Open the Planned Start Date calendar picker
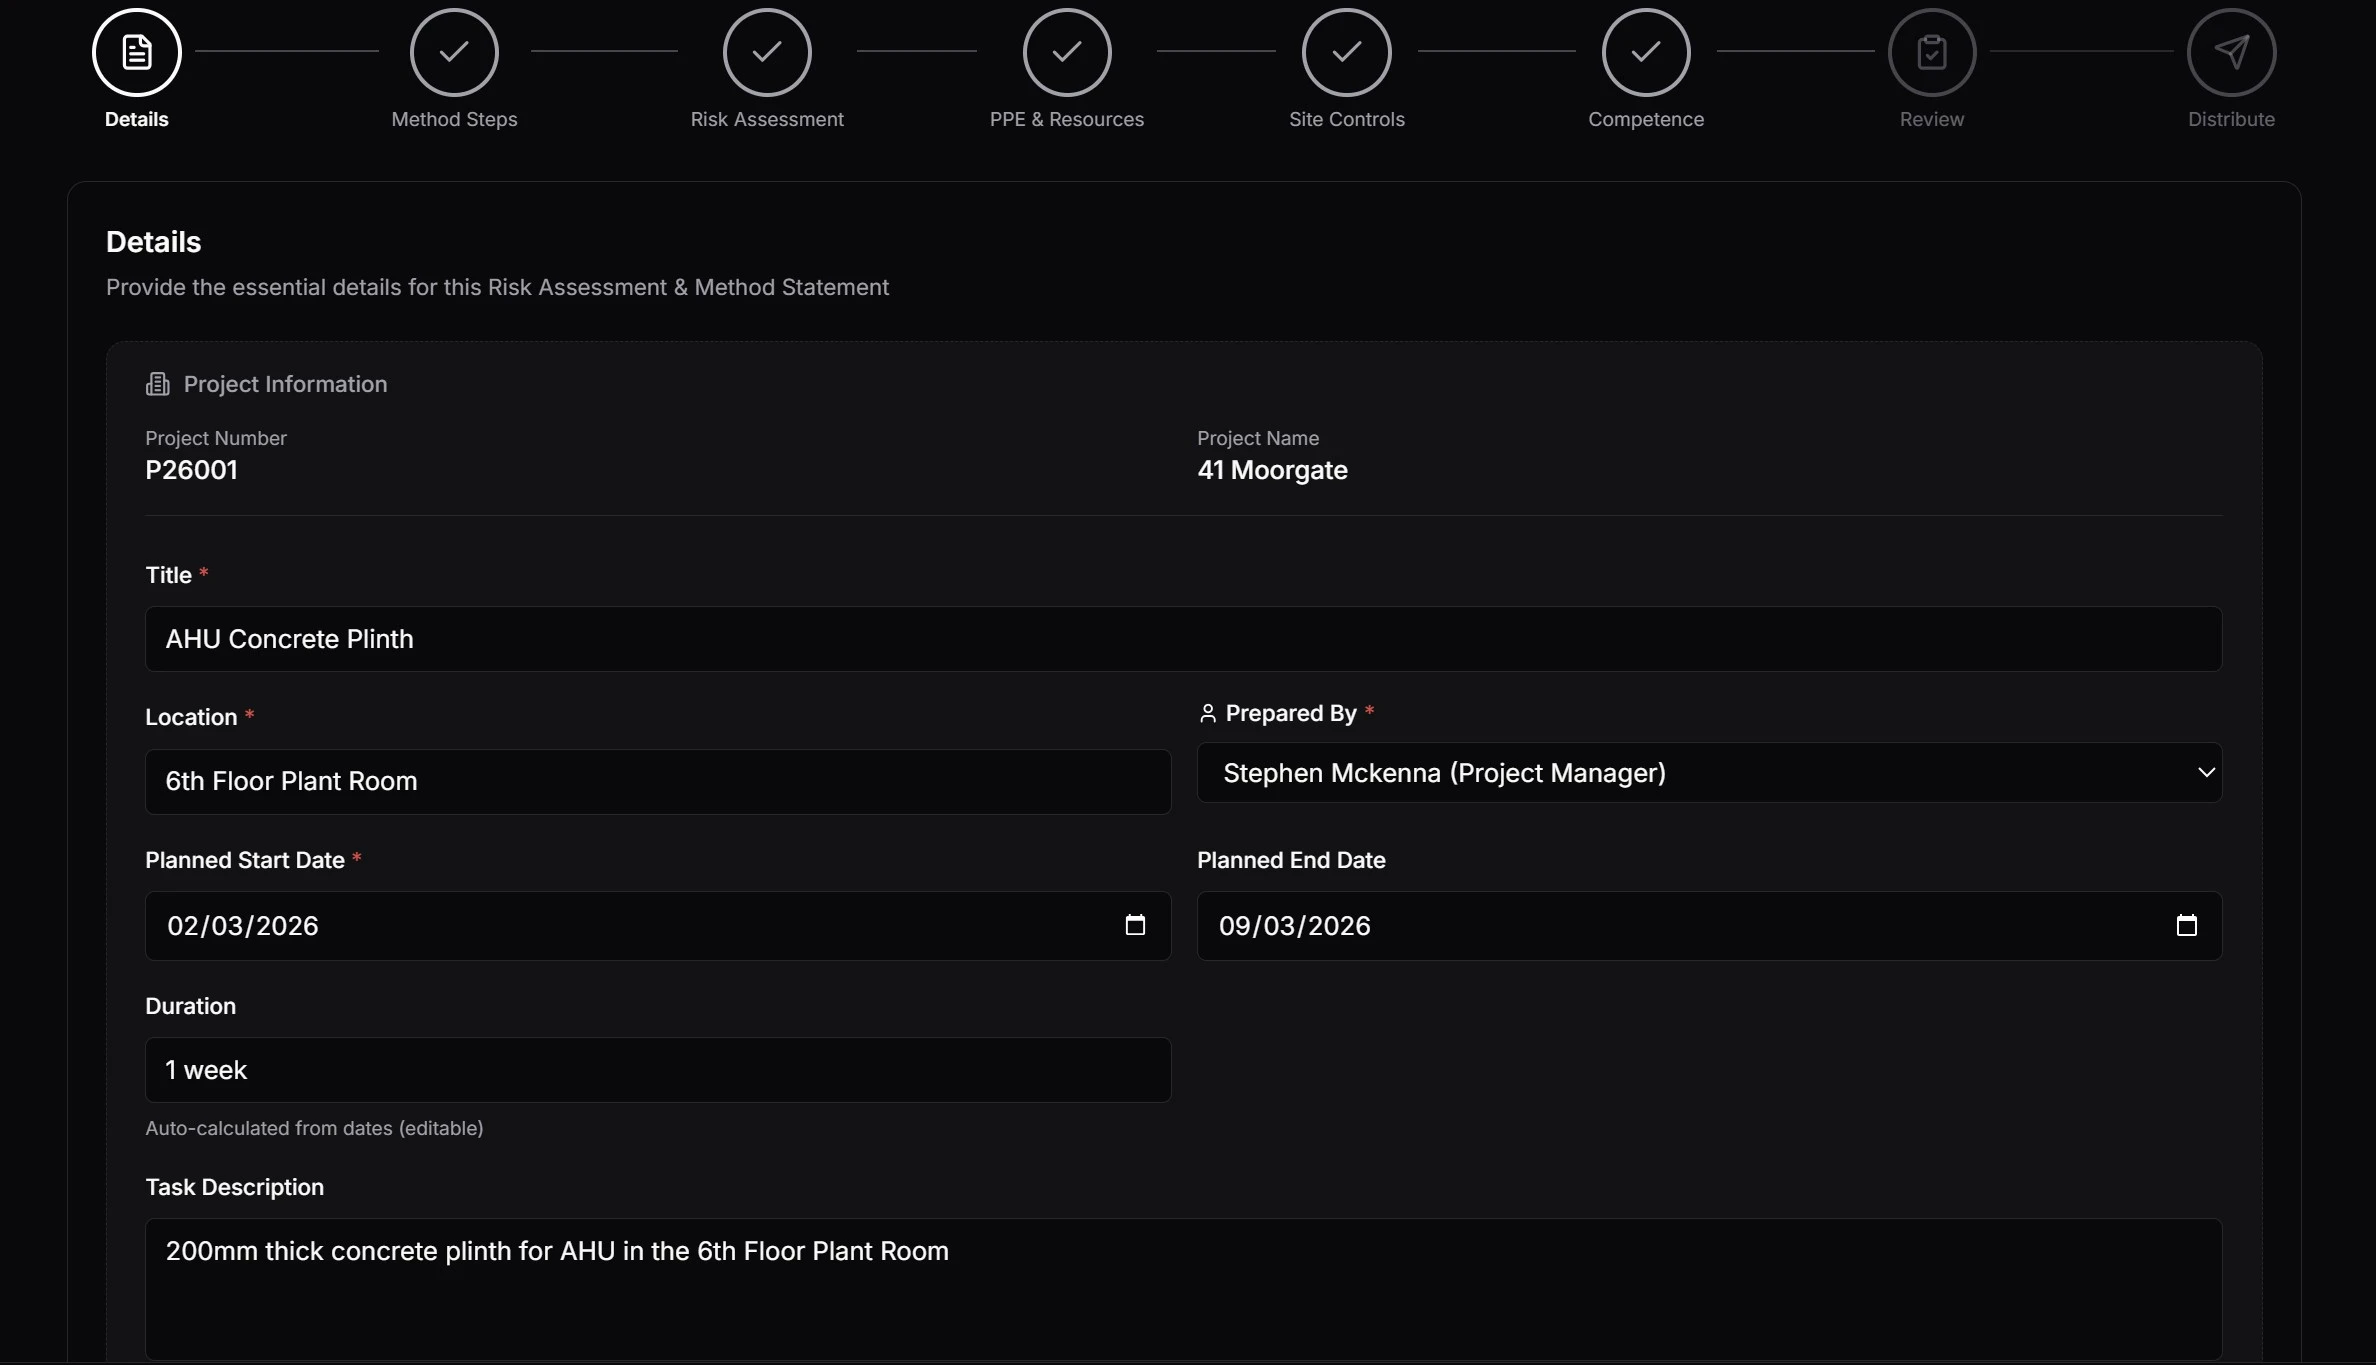 click(1135, 925)
